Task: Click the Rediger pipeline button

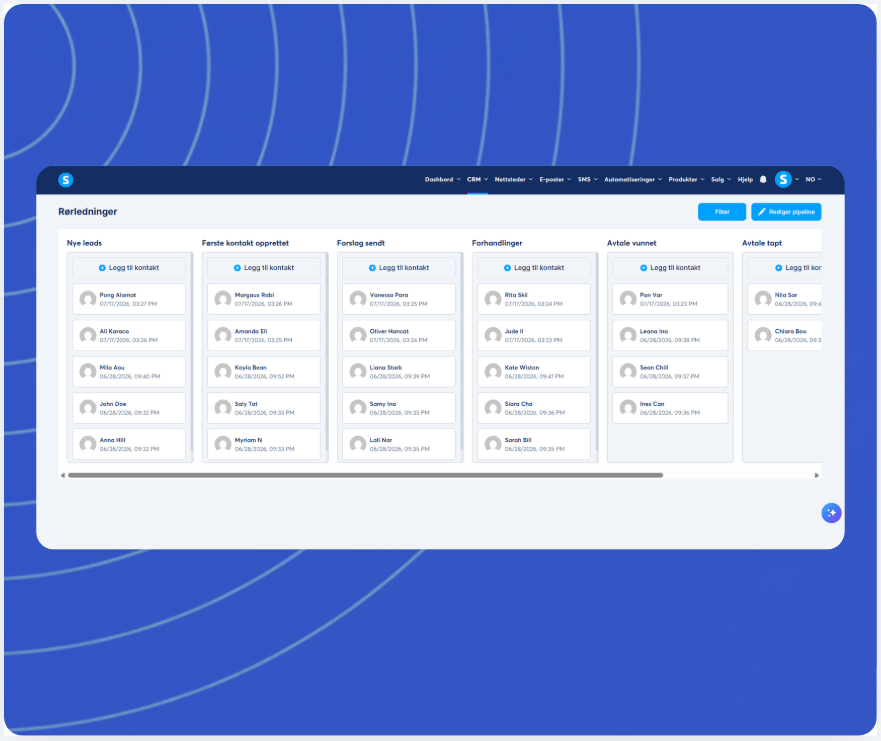Action: (x=786, y=212)
